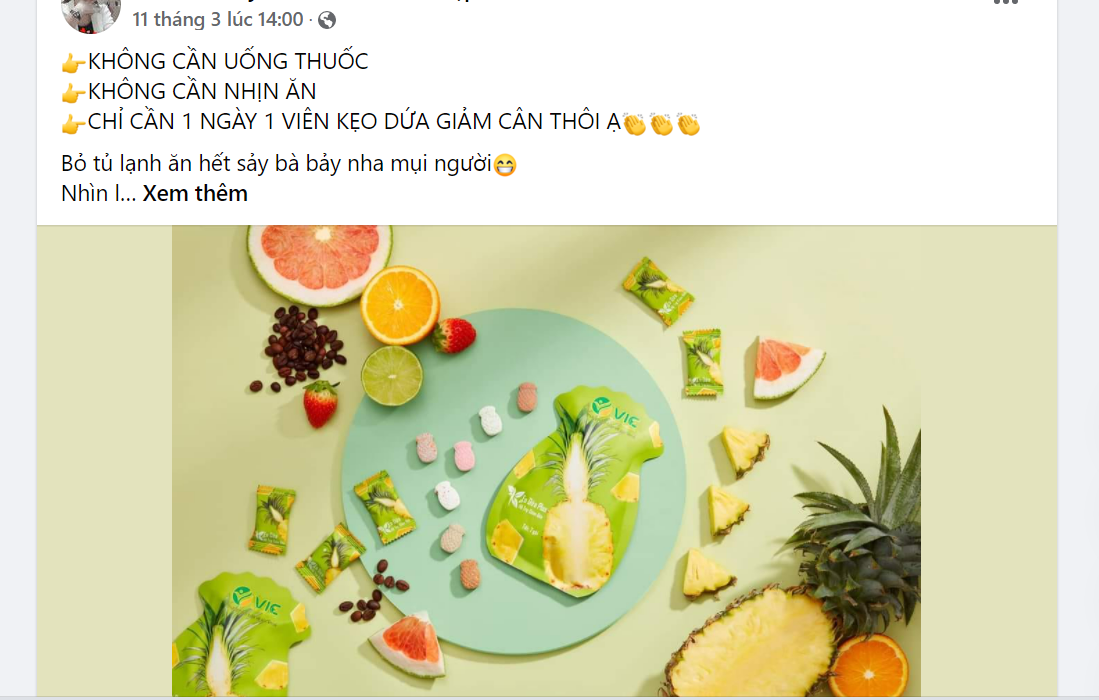Click the grapefruit half at the photo's top
Image resolution: width=1099 pixels, height=700 pixels.
pyautogui.click(x=320, y=262)
